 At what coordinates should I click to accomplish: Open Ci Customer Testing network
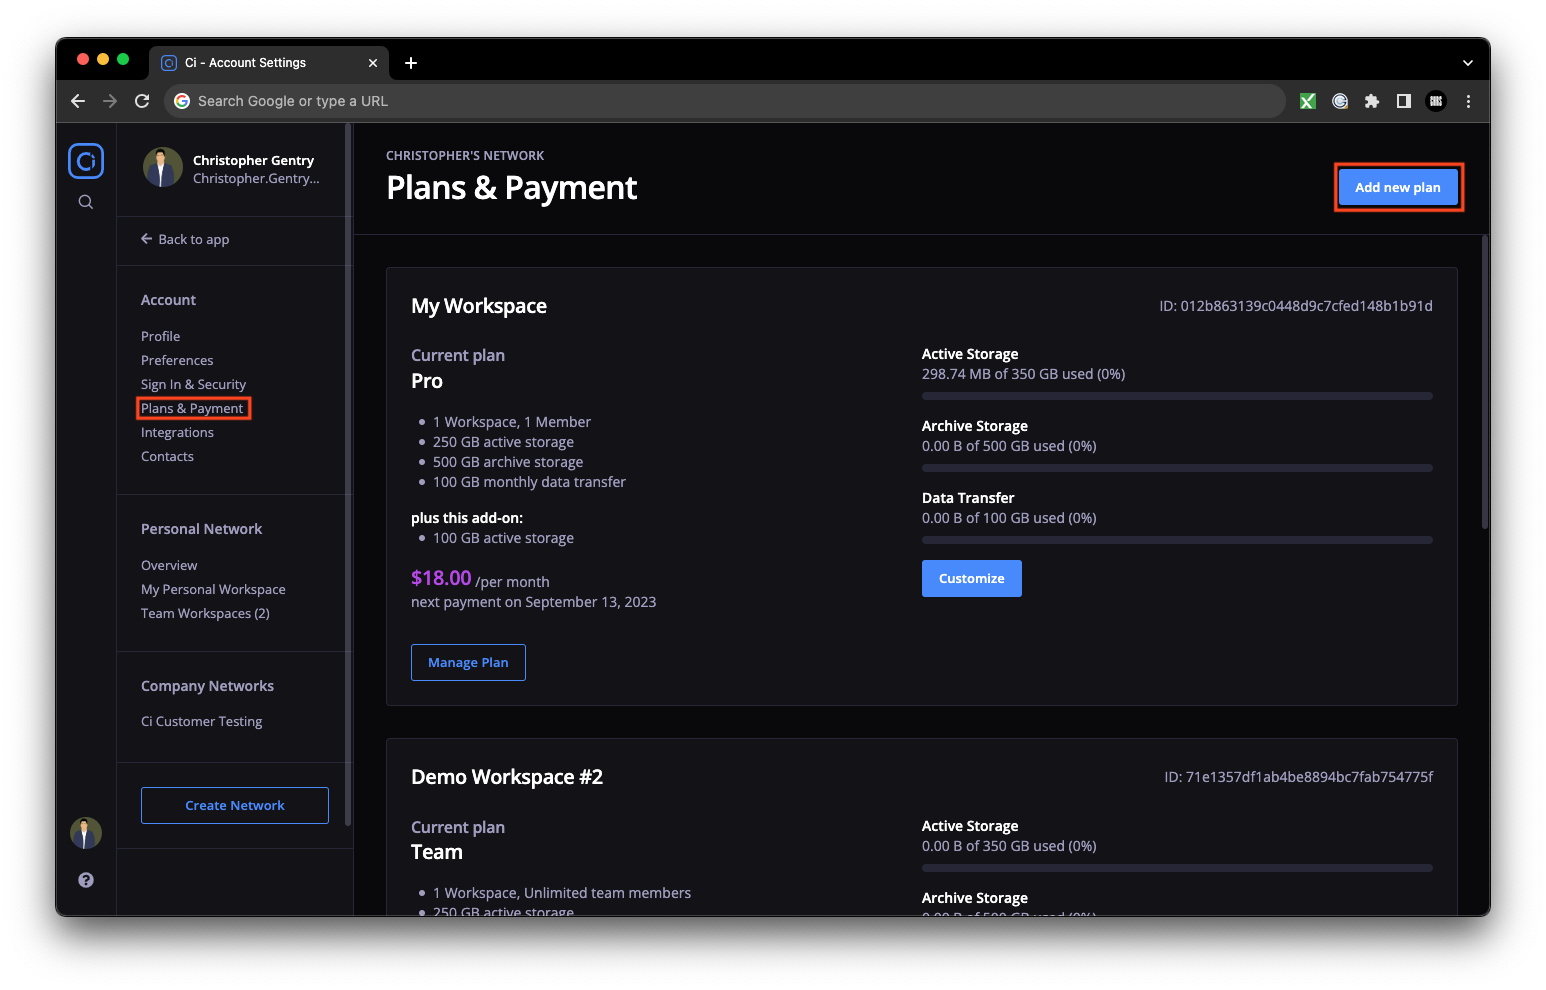click(201, 721)
